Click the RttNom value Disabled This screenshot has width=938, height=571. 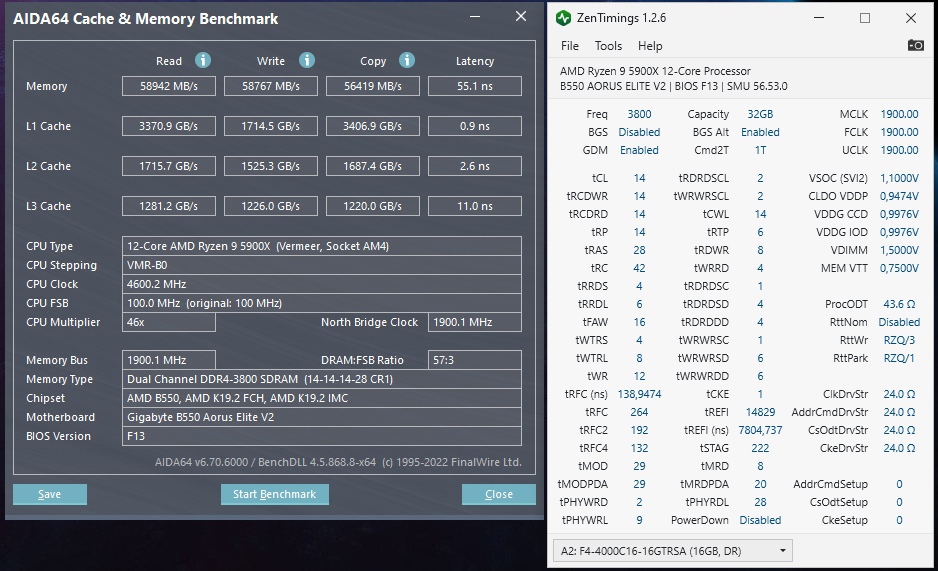(x=899, y=322)
